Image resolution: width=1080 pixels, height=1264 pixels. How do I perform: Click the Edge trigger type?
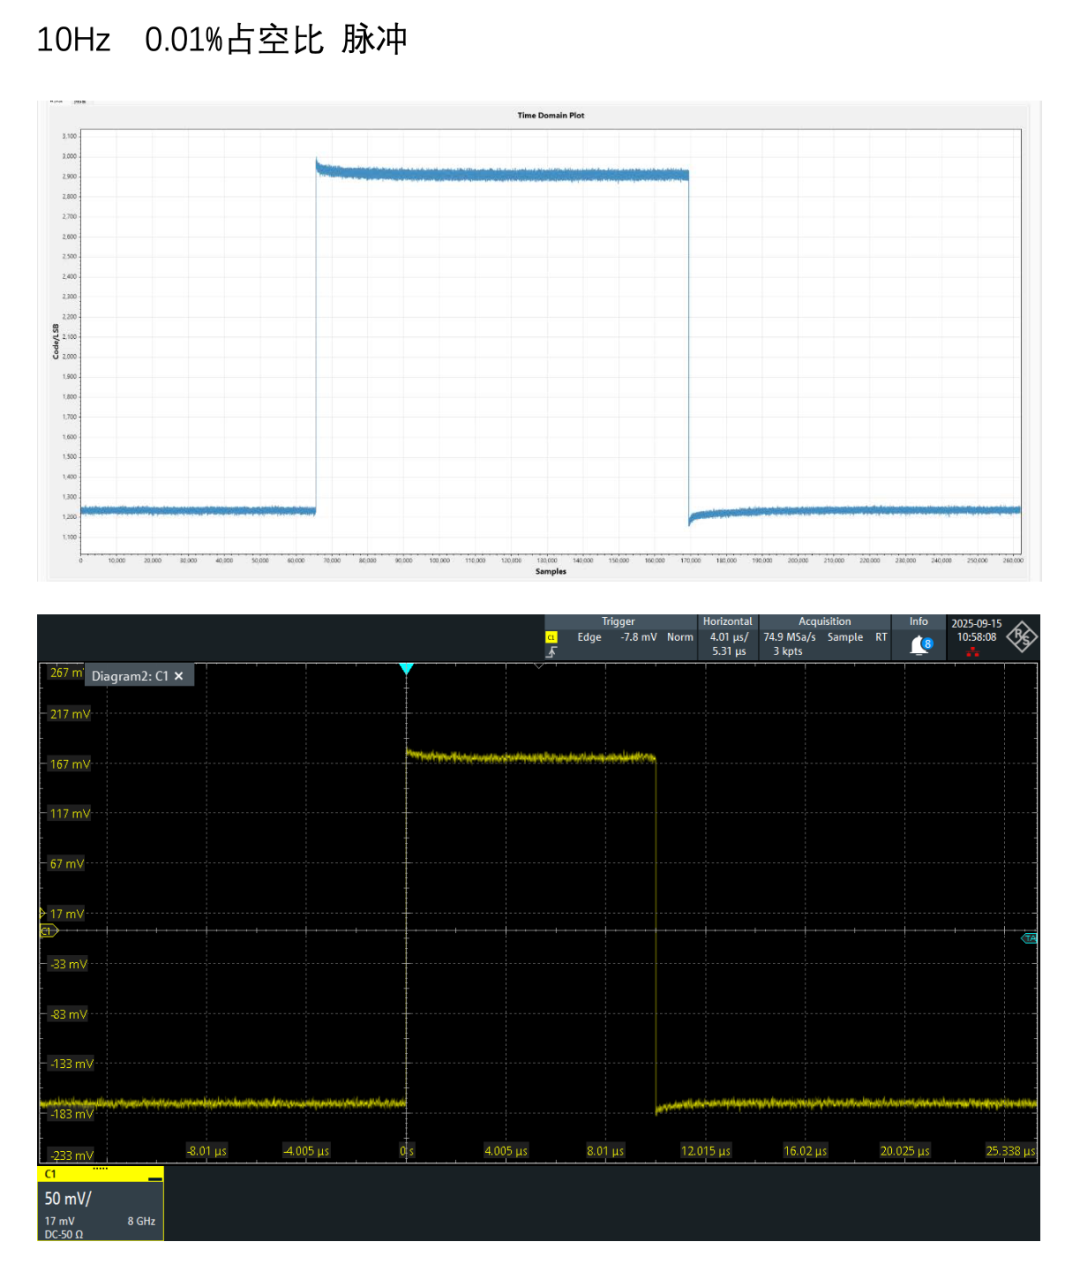(589, 637)
